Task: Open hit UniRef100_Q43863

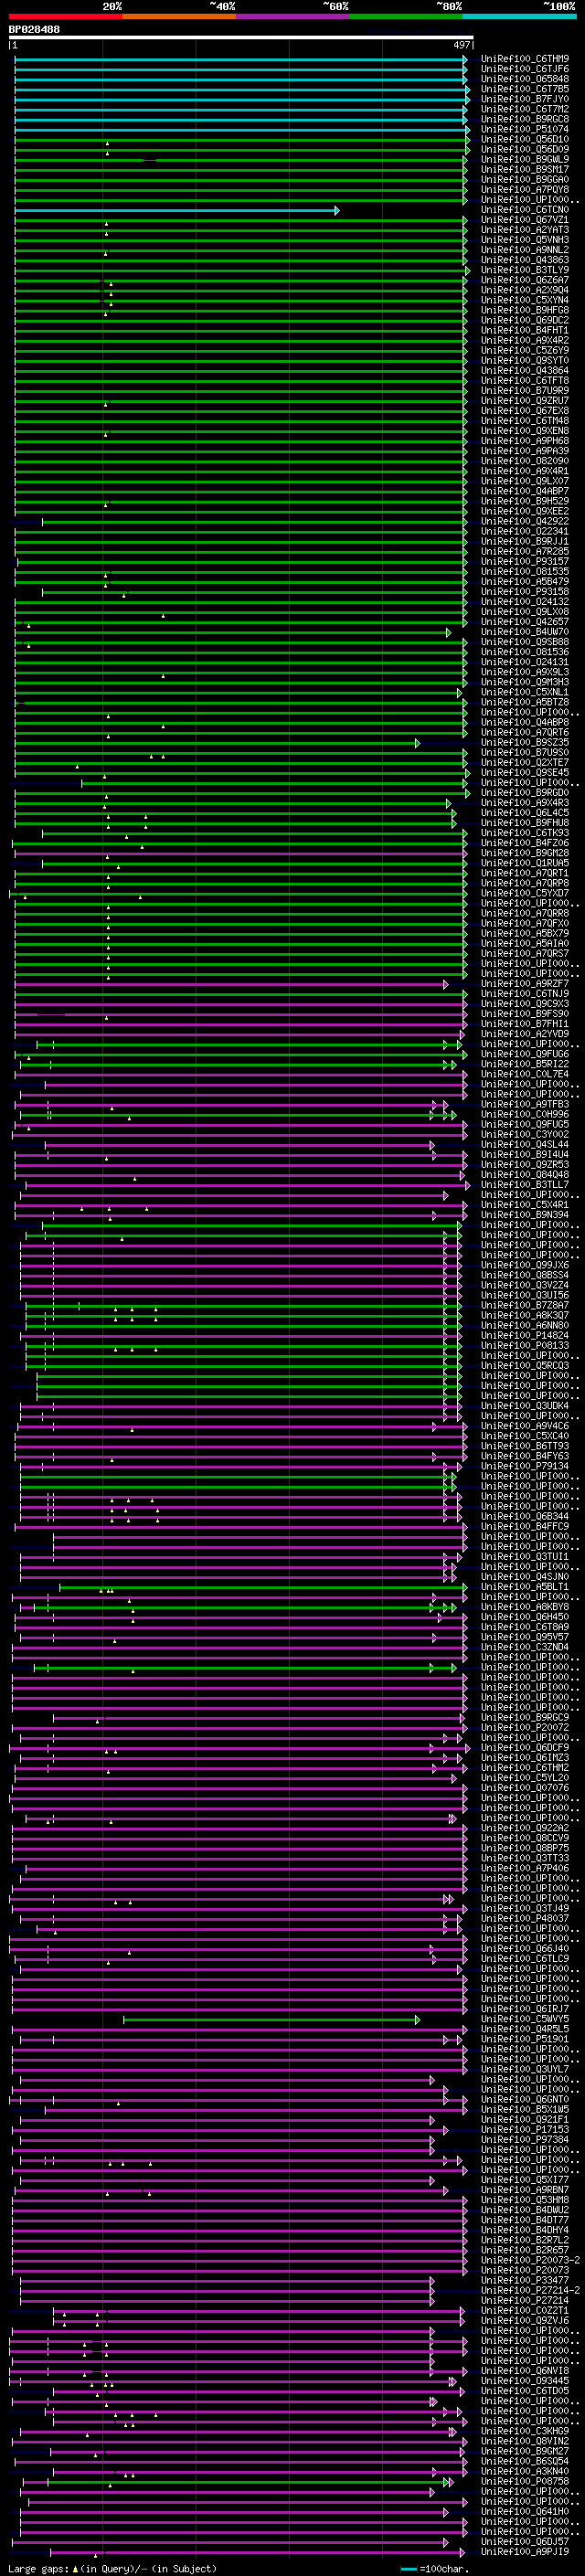Action: (x=525, y=260)
